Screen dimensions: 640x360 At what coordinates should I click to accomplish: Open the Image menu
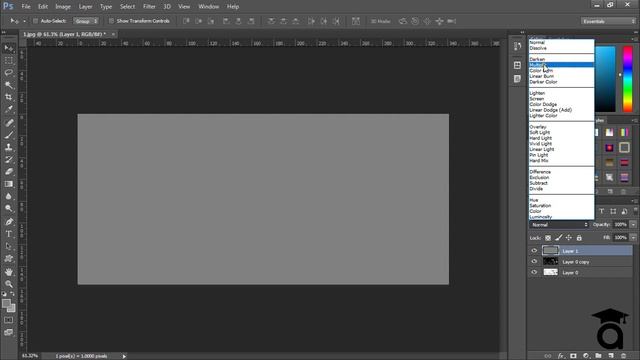pos(63,7)
